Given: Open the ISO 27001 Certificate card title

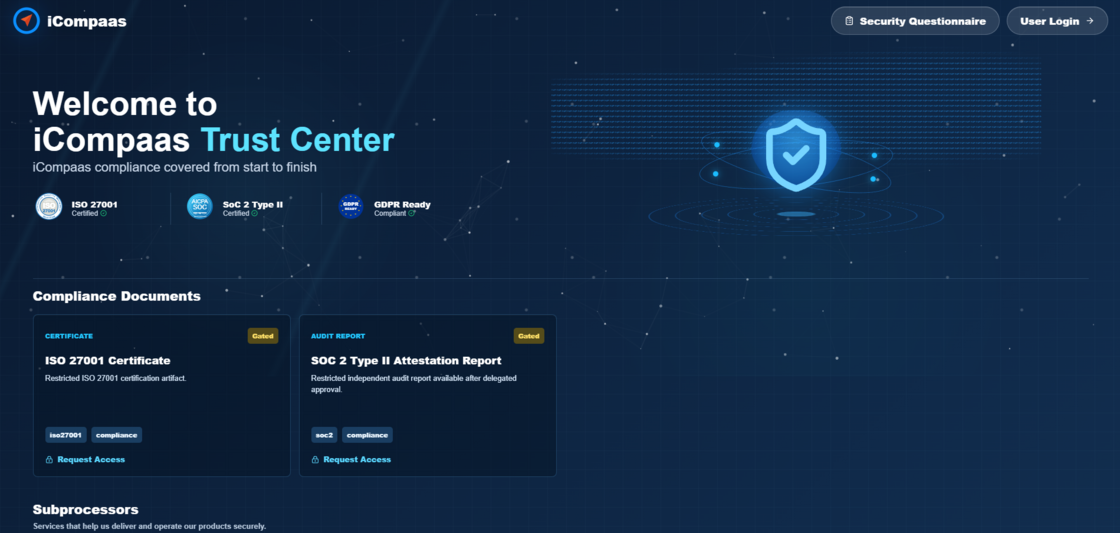Looking at the screenshot, I should 108,360.
